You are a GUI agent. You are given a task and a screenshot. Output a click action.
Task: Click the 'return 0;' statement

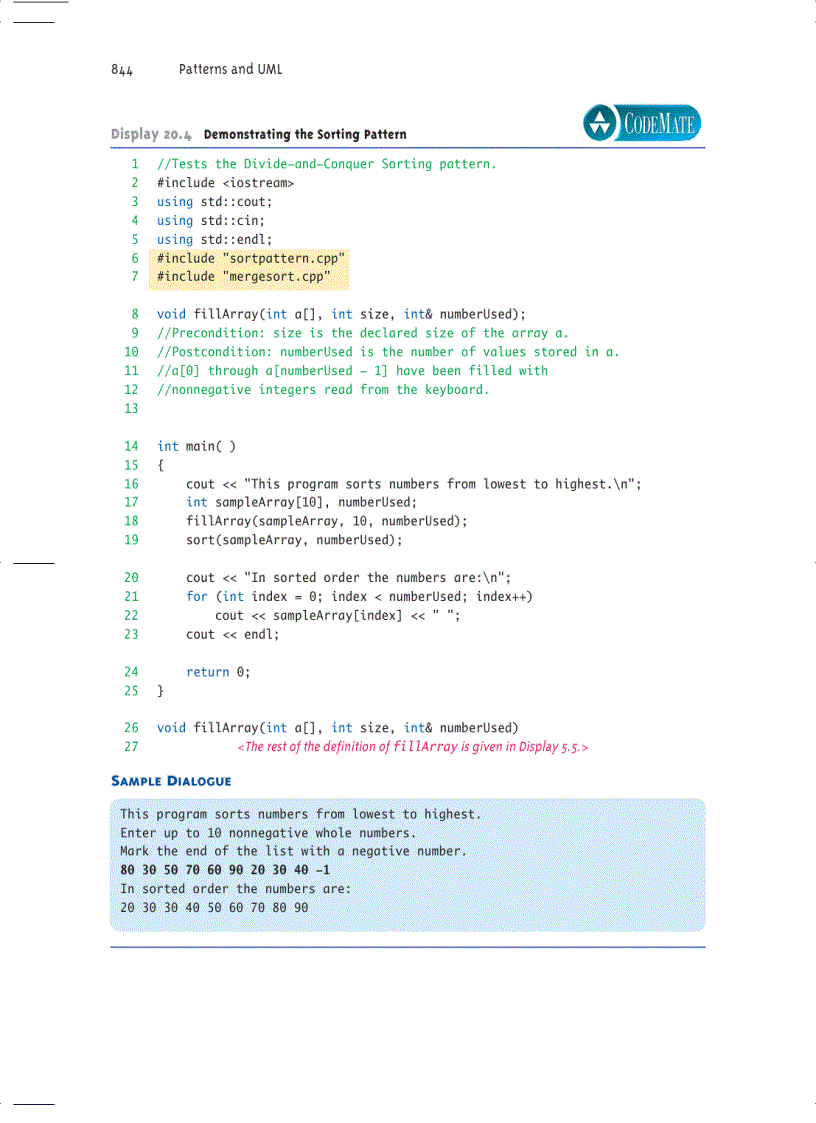point(218,672)
